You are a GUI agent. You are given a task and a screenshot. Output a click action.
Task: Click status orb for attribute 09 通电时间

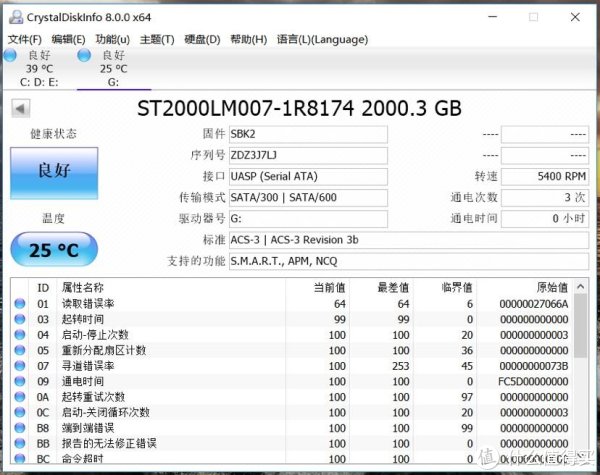[20, 381]
